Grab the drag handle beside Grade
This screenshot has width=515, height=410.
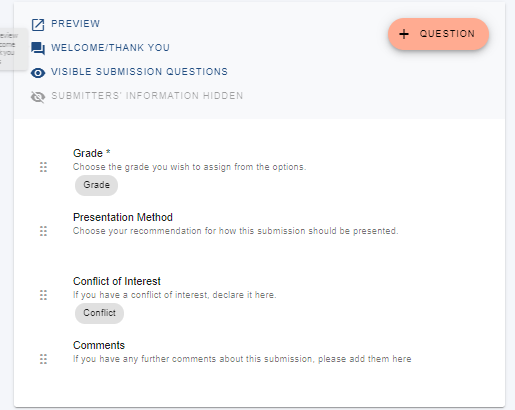tap(43, 167)
